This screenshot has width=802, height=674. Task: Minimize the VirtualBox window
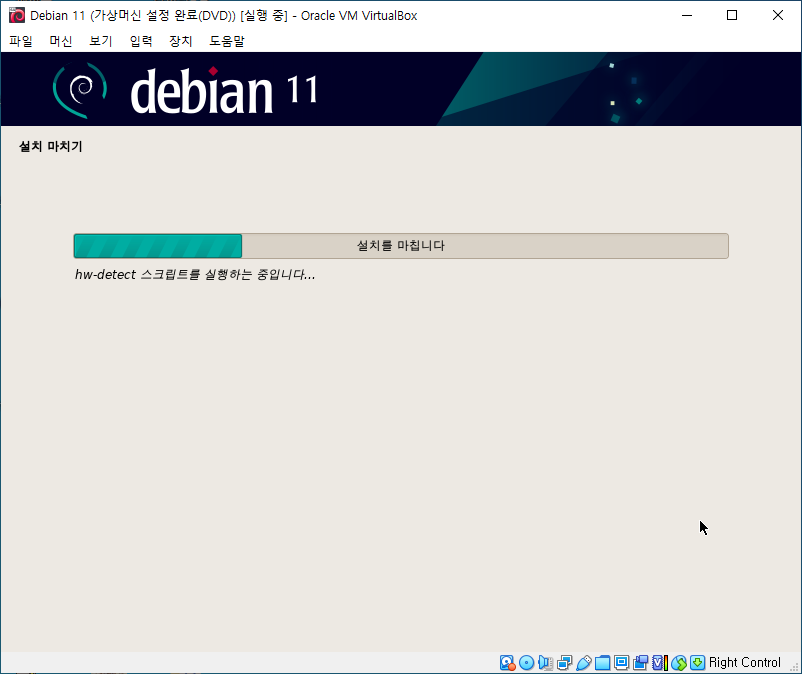[687, 15]
